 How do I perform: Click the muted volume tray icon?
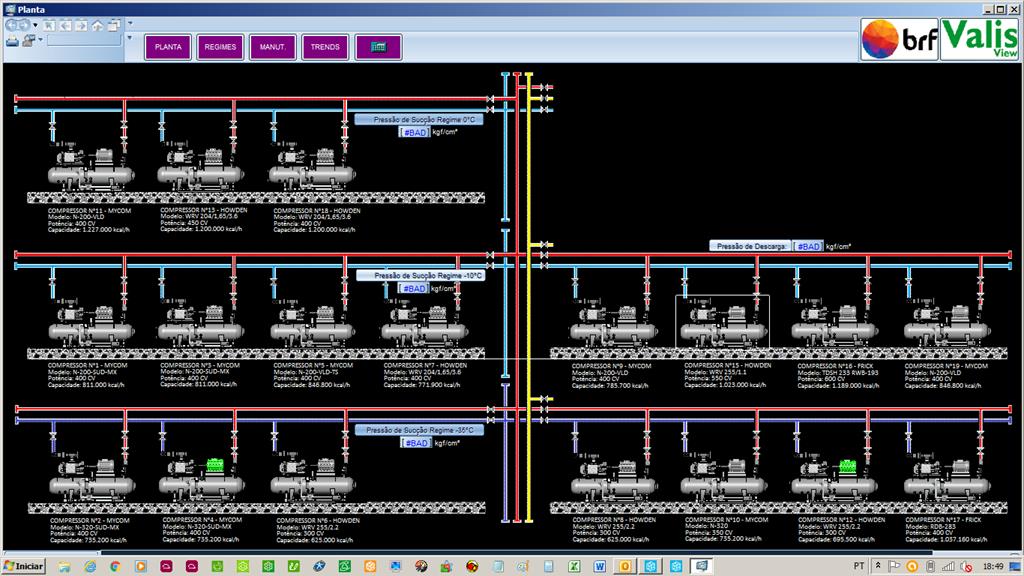click(x=967, y=566)
